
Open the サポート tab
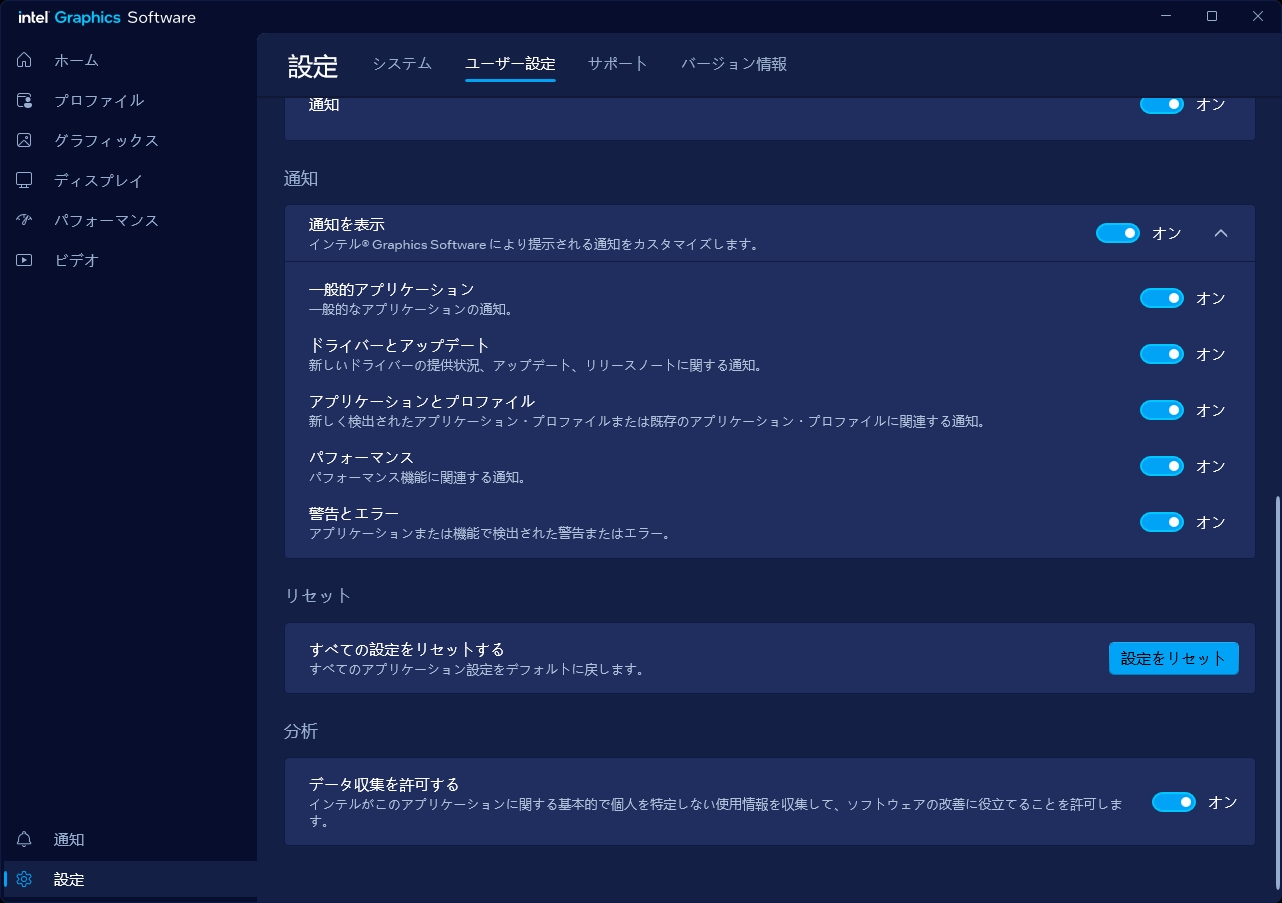618,63
